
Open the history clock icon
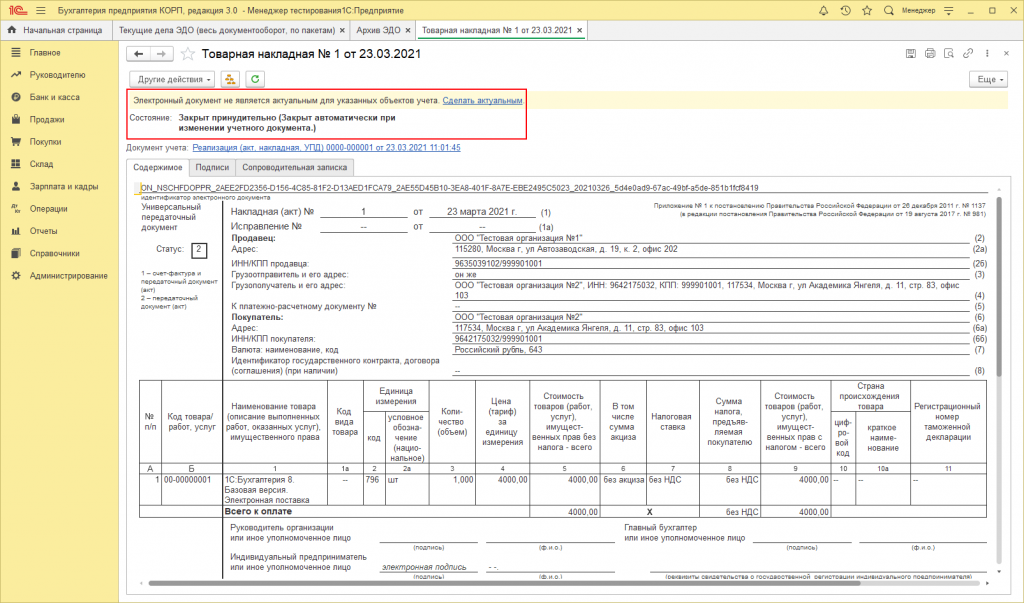845,10
